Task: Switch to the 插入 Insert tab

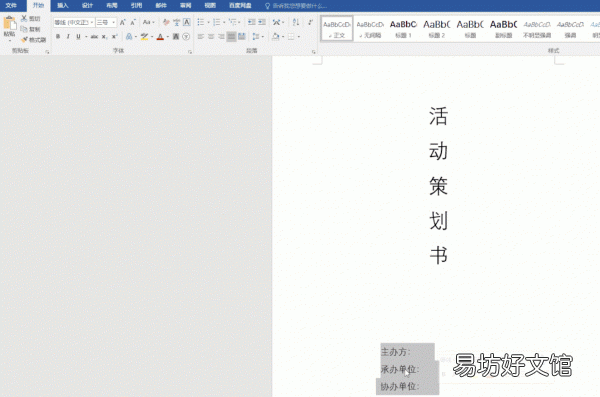Action: pos(63,5)
